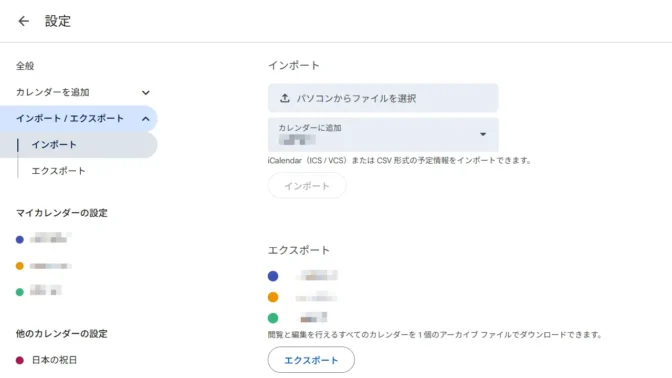Click the orange color dot in エクスポート list
The width and height of the screenshot is (672, 378).
(x=273, y=297)
